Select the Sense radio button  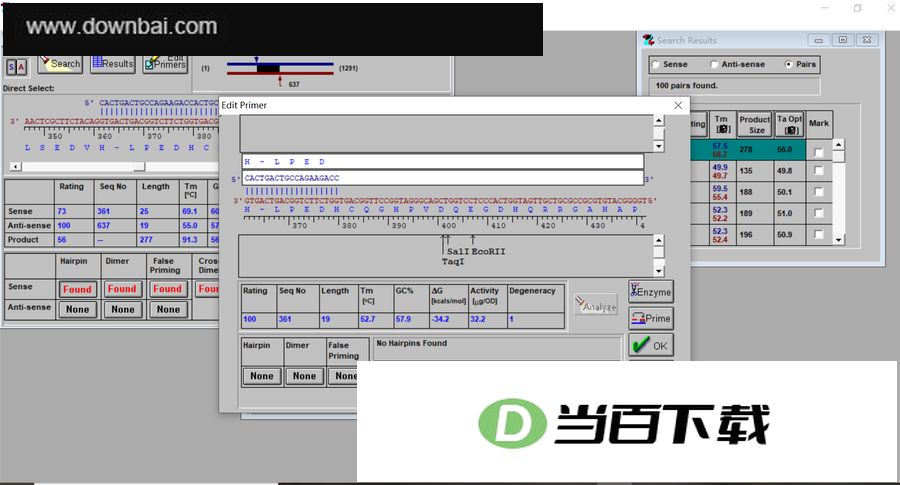point(656,64)
